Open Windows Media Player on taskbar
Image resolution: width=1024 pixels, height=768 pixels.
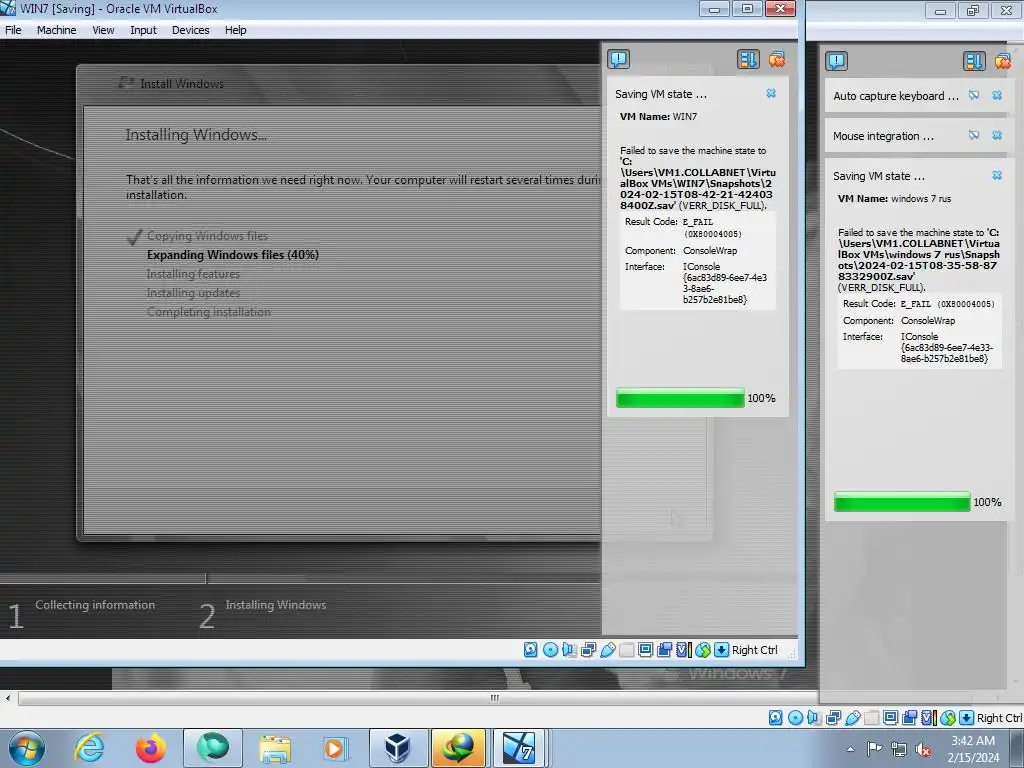335,748
